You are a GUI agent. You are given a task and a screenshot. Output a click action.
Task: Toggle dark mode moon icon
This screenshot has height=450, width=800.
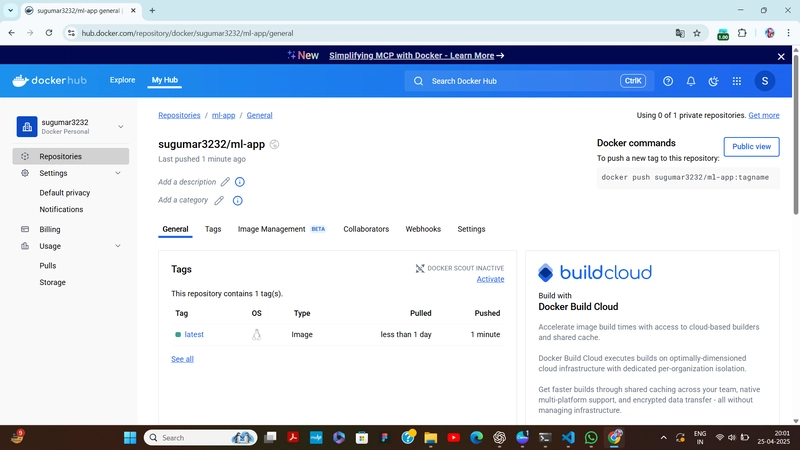(x=713, y=81)
